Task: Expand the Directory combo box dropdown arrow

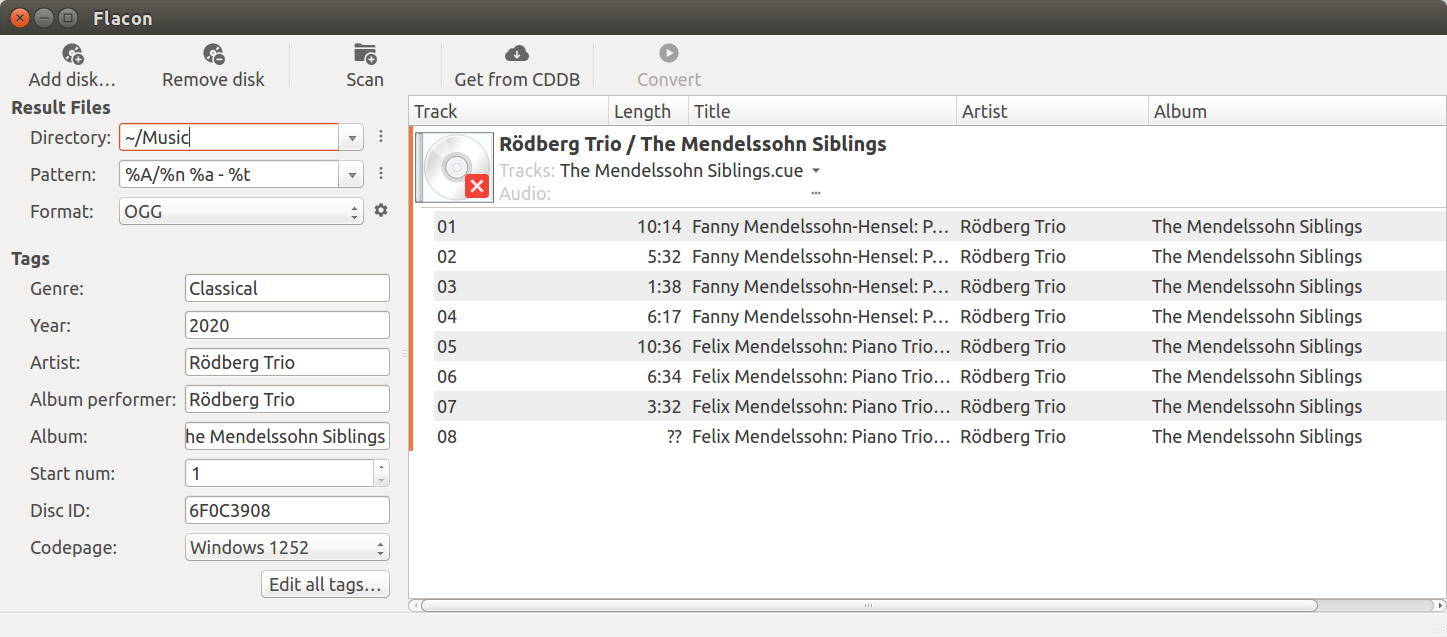Action: click(x=352, y=137)
